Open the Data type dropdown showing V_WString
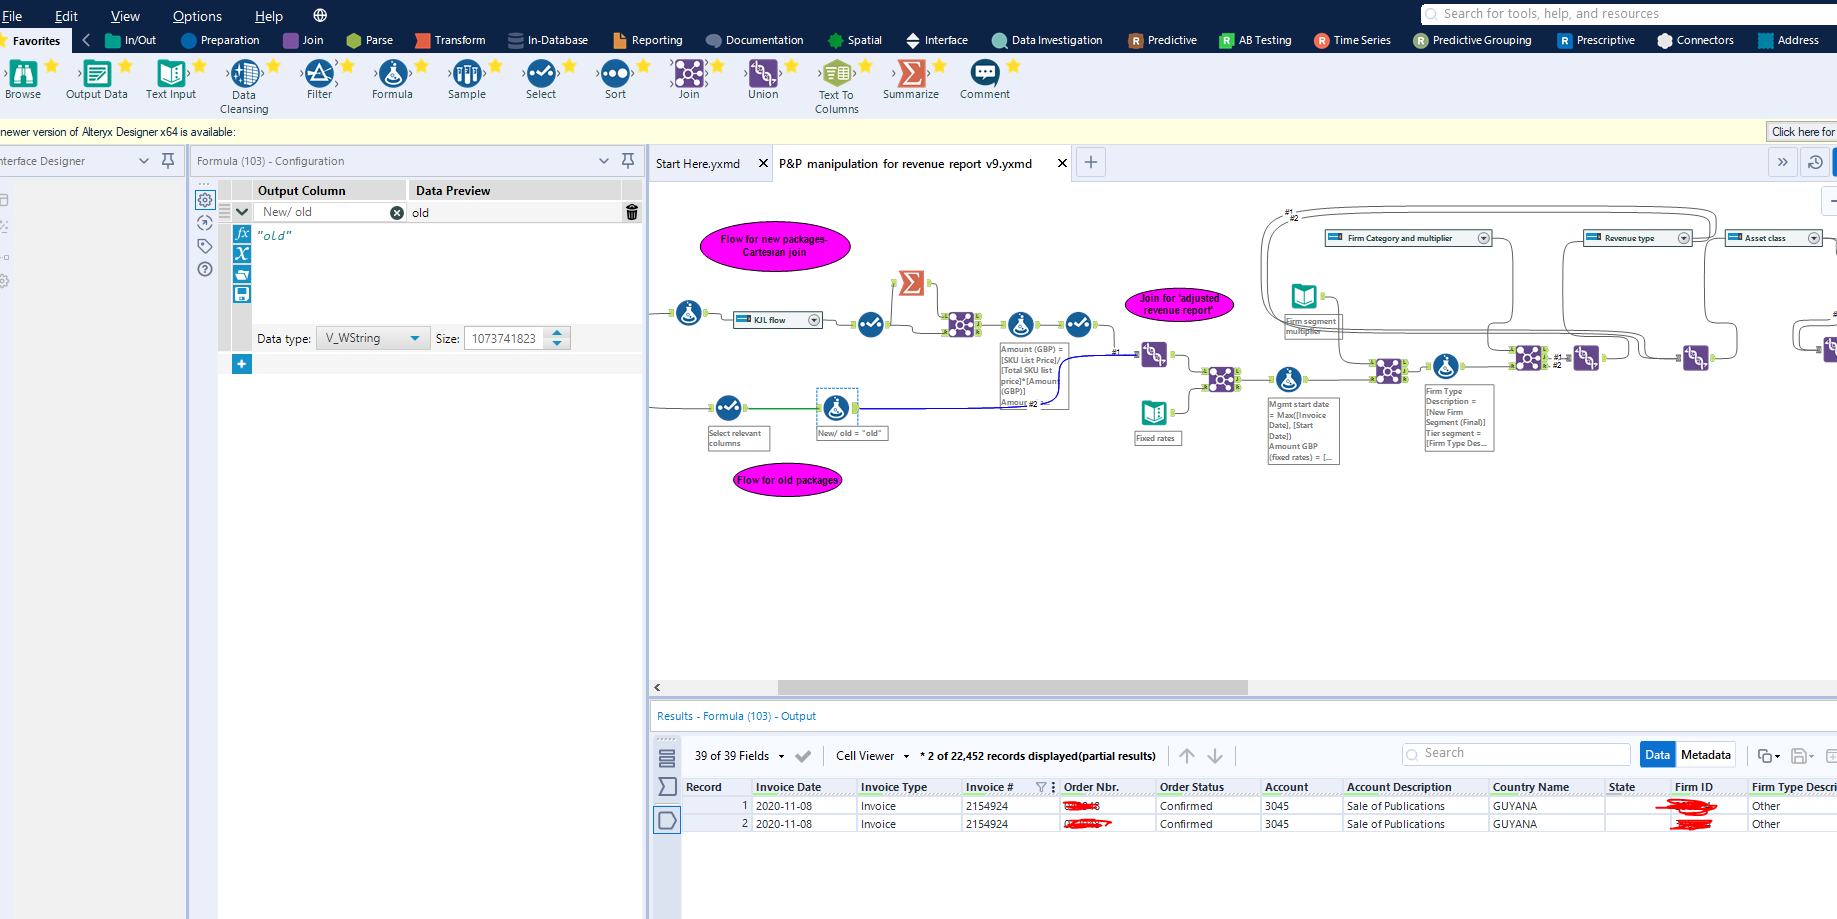This screenshot has height=919, width=1837. click(372, 338)
